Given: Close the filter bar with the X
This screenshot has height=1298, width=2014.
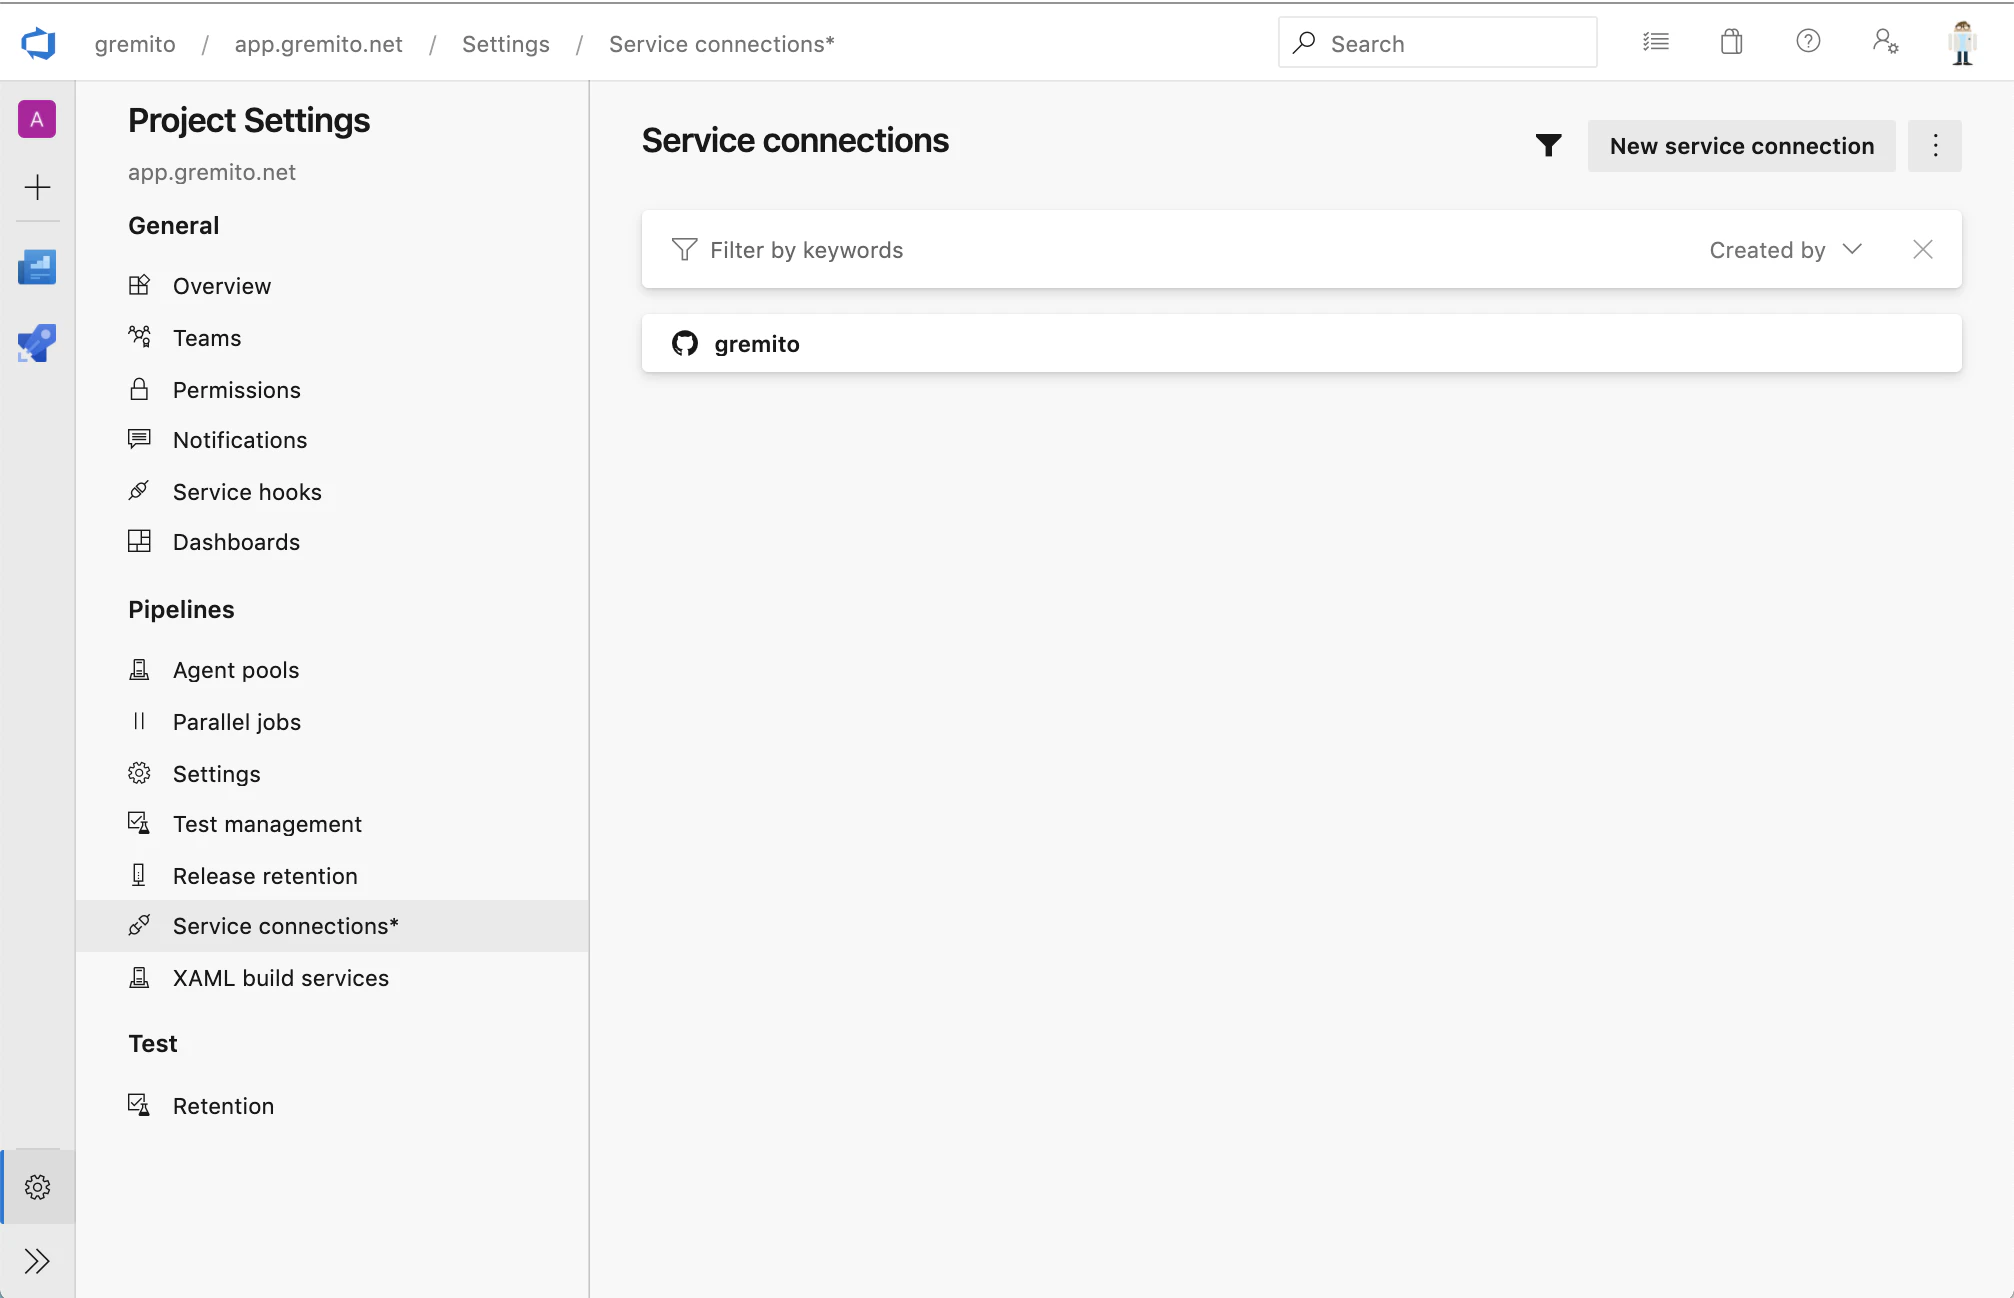Looking at the screenshot, I should pyautogui.click(x=1923, y=250).
